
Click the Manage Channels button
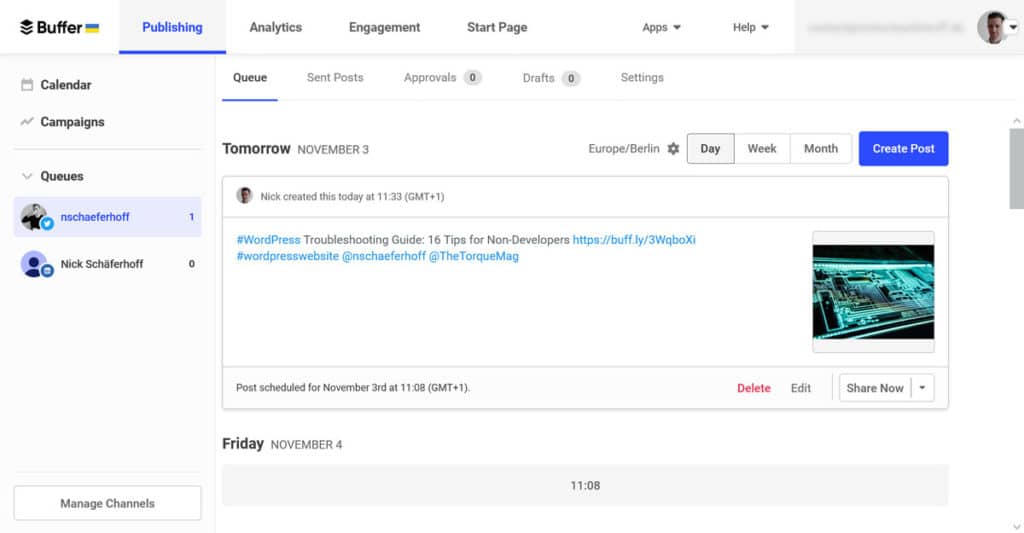[x=108, y=503]
